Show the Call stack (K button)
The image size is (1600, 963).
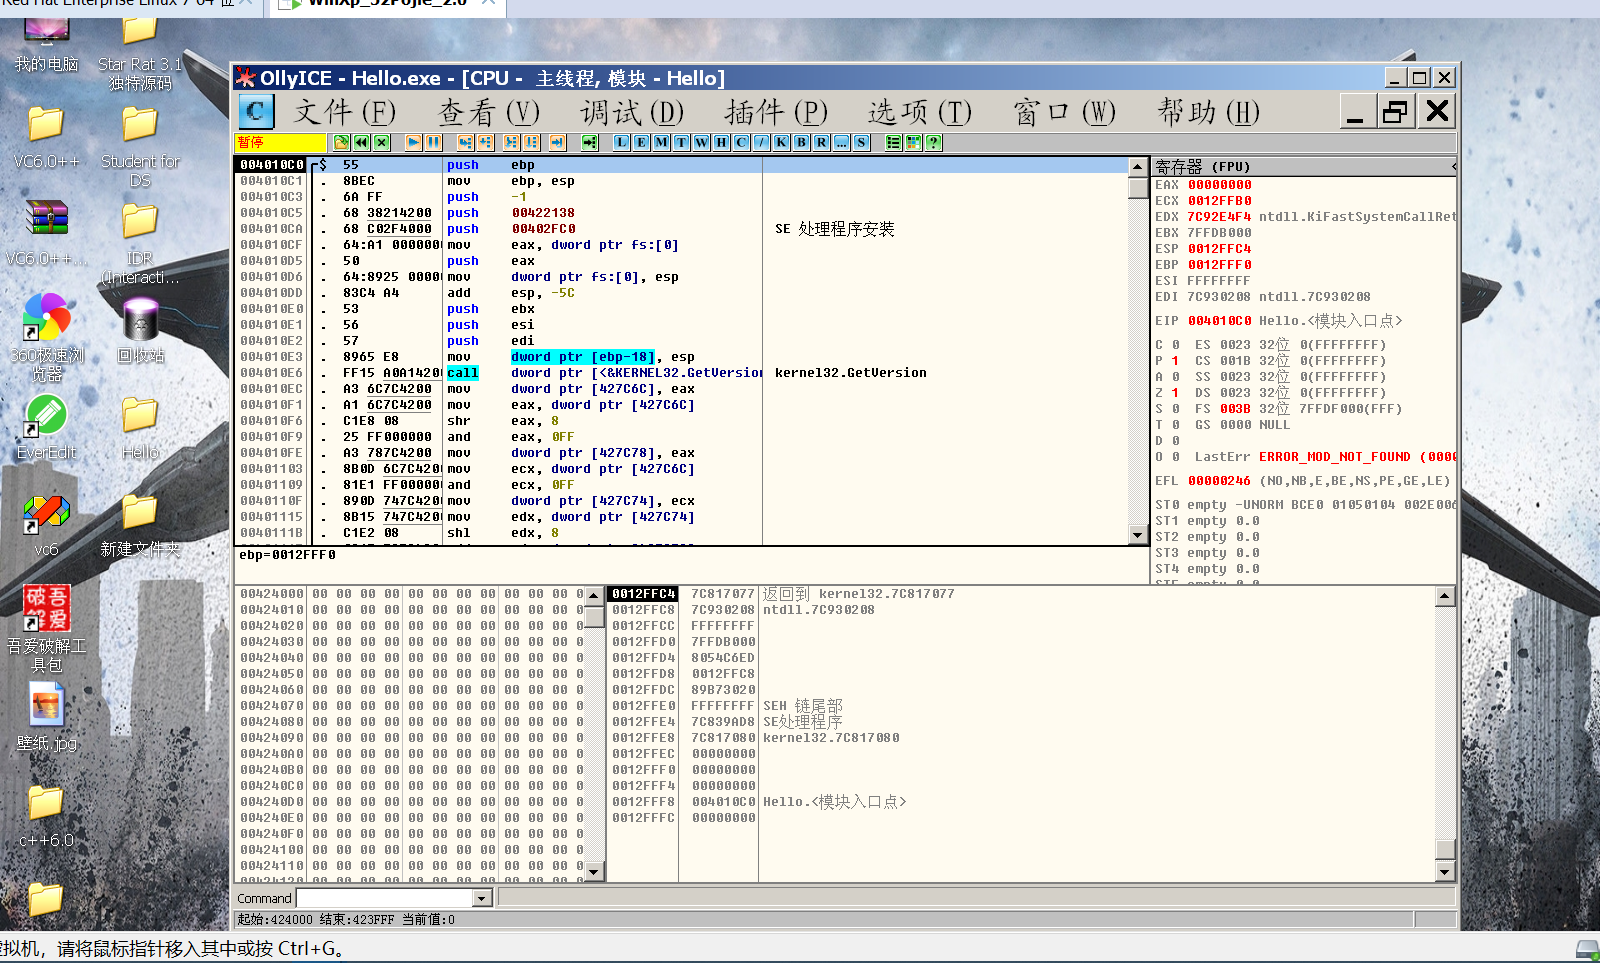782,143
